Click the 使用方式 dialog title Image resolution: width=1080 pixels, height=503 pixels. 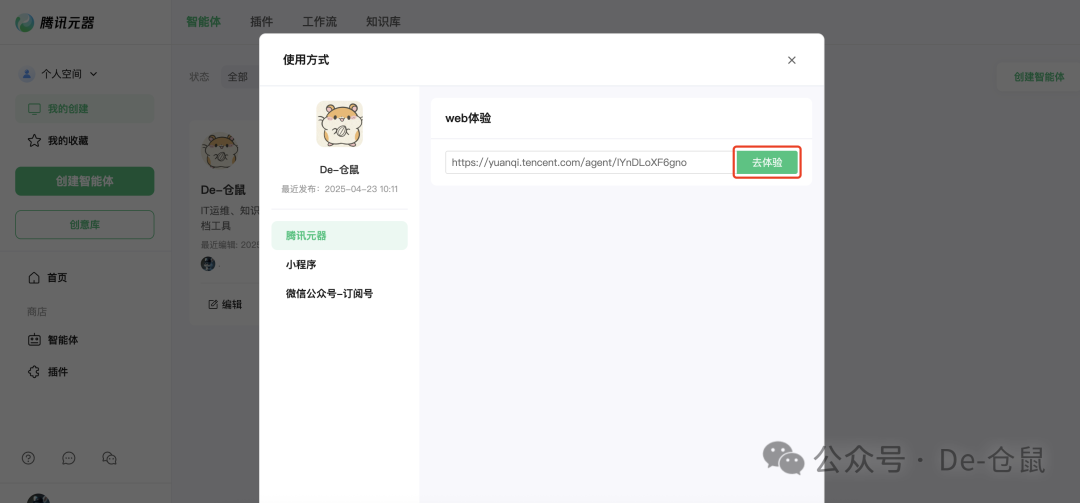(x=306, y=60)
